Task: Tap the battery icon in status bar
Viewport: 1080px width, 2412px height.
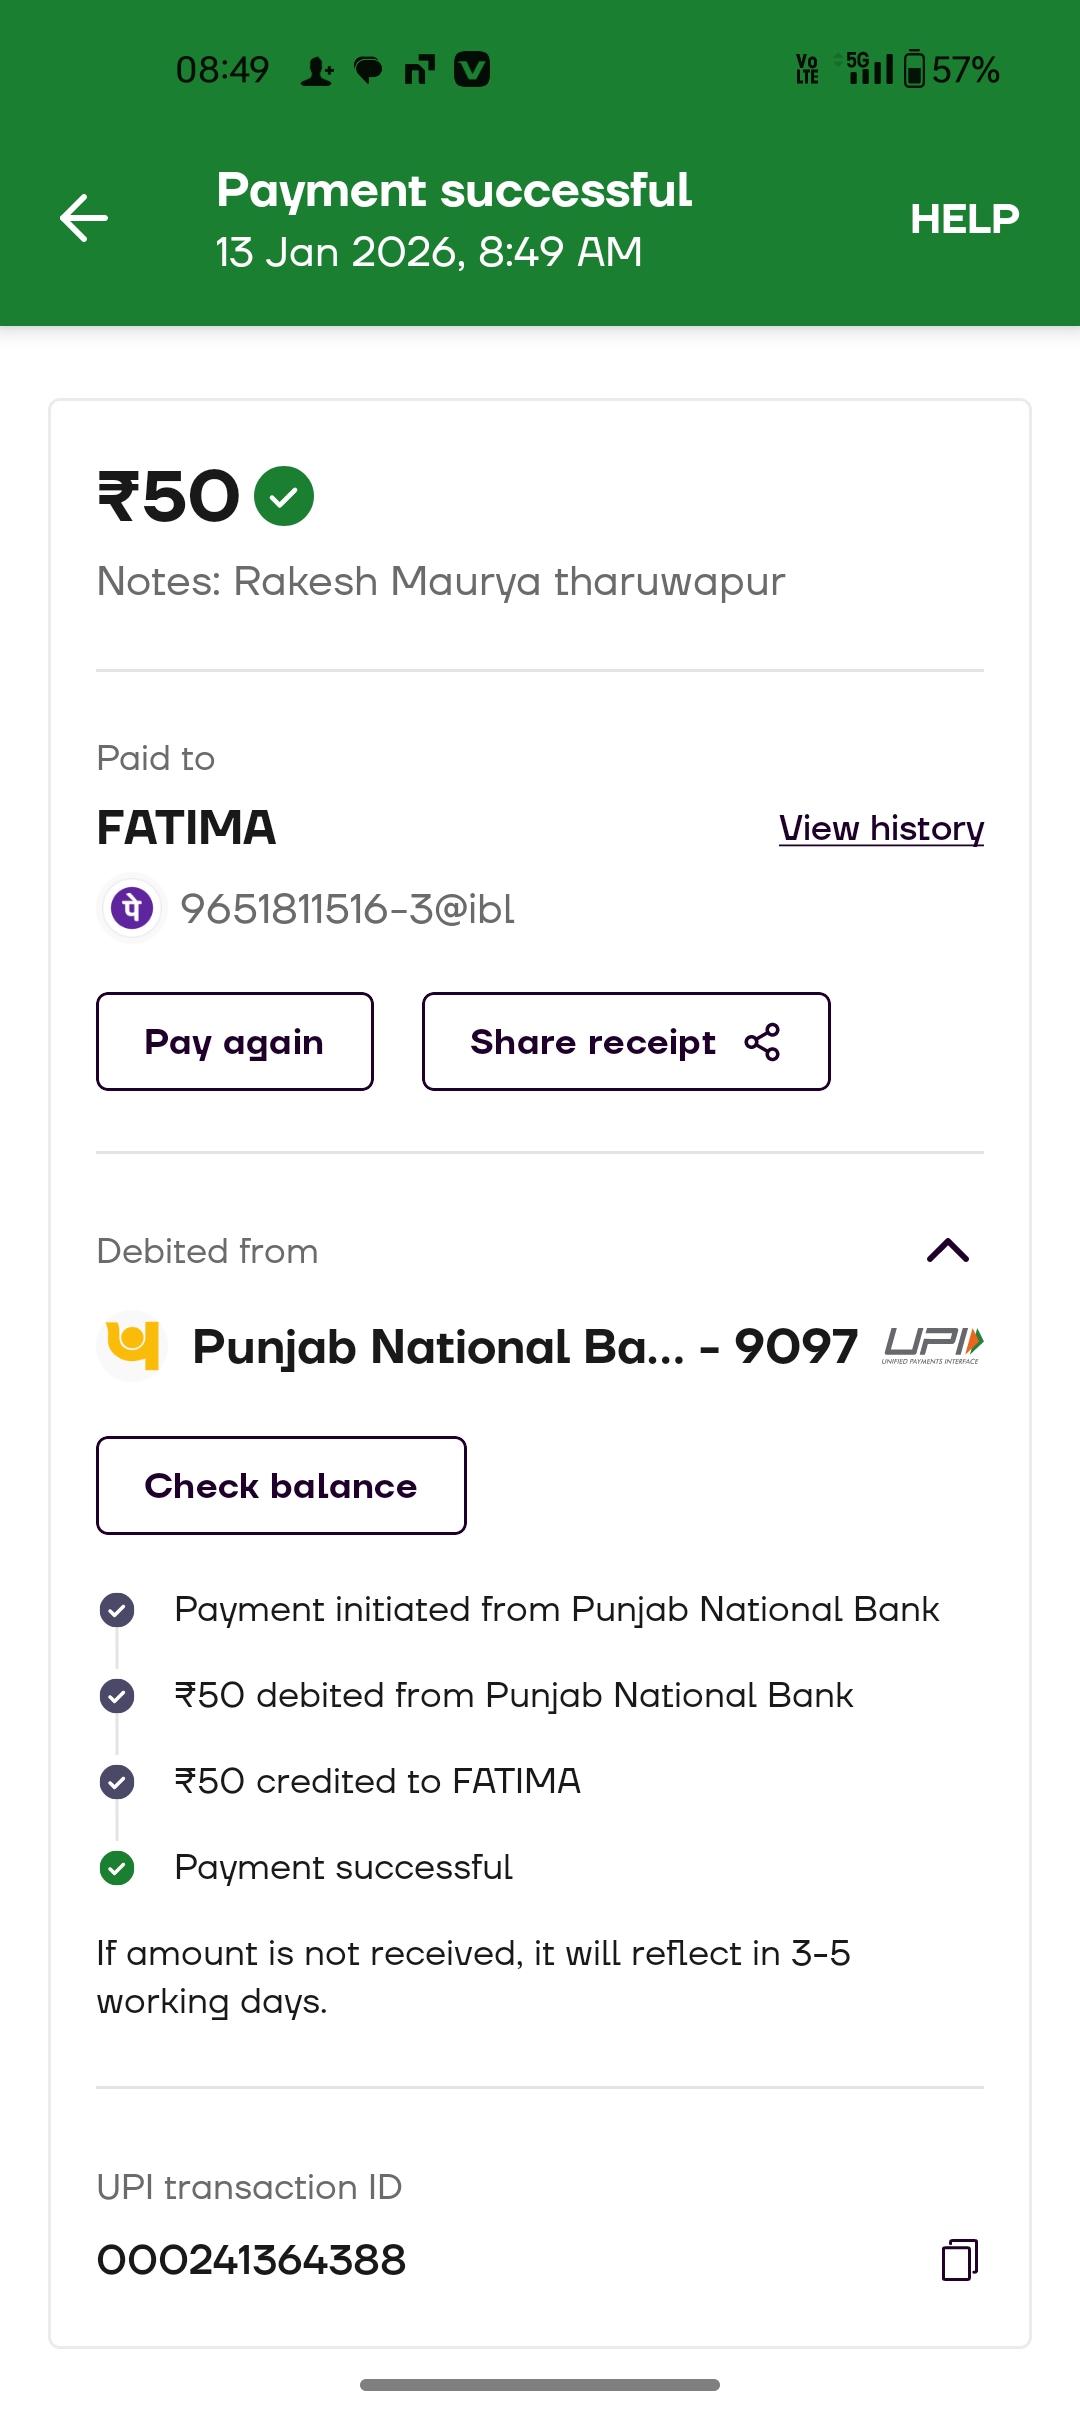Action: (914, 70)
